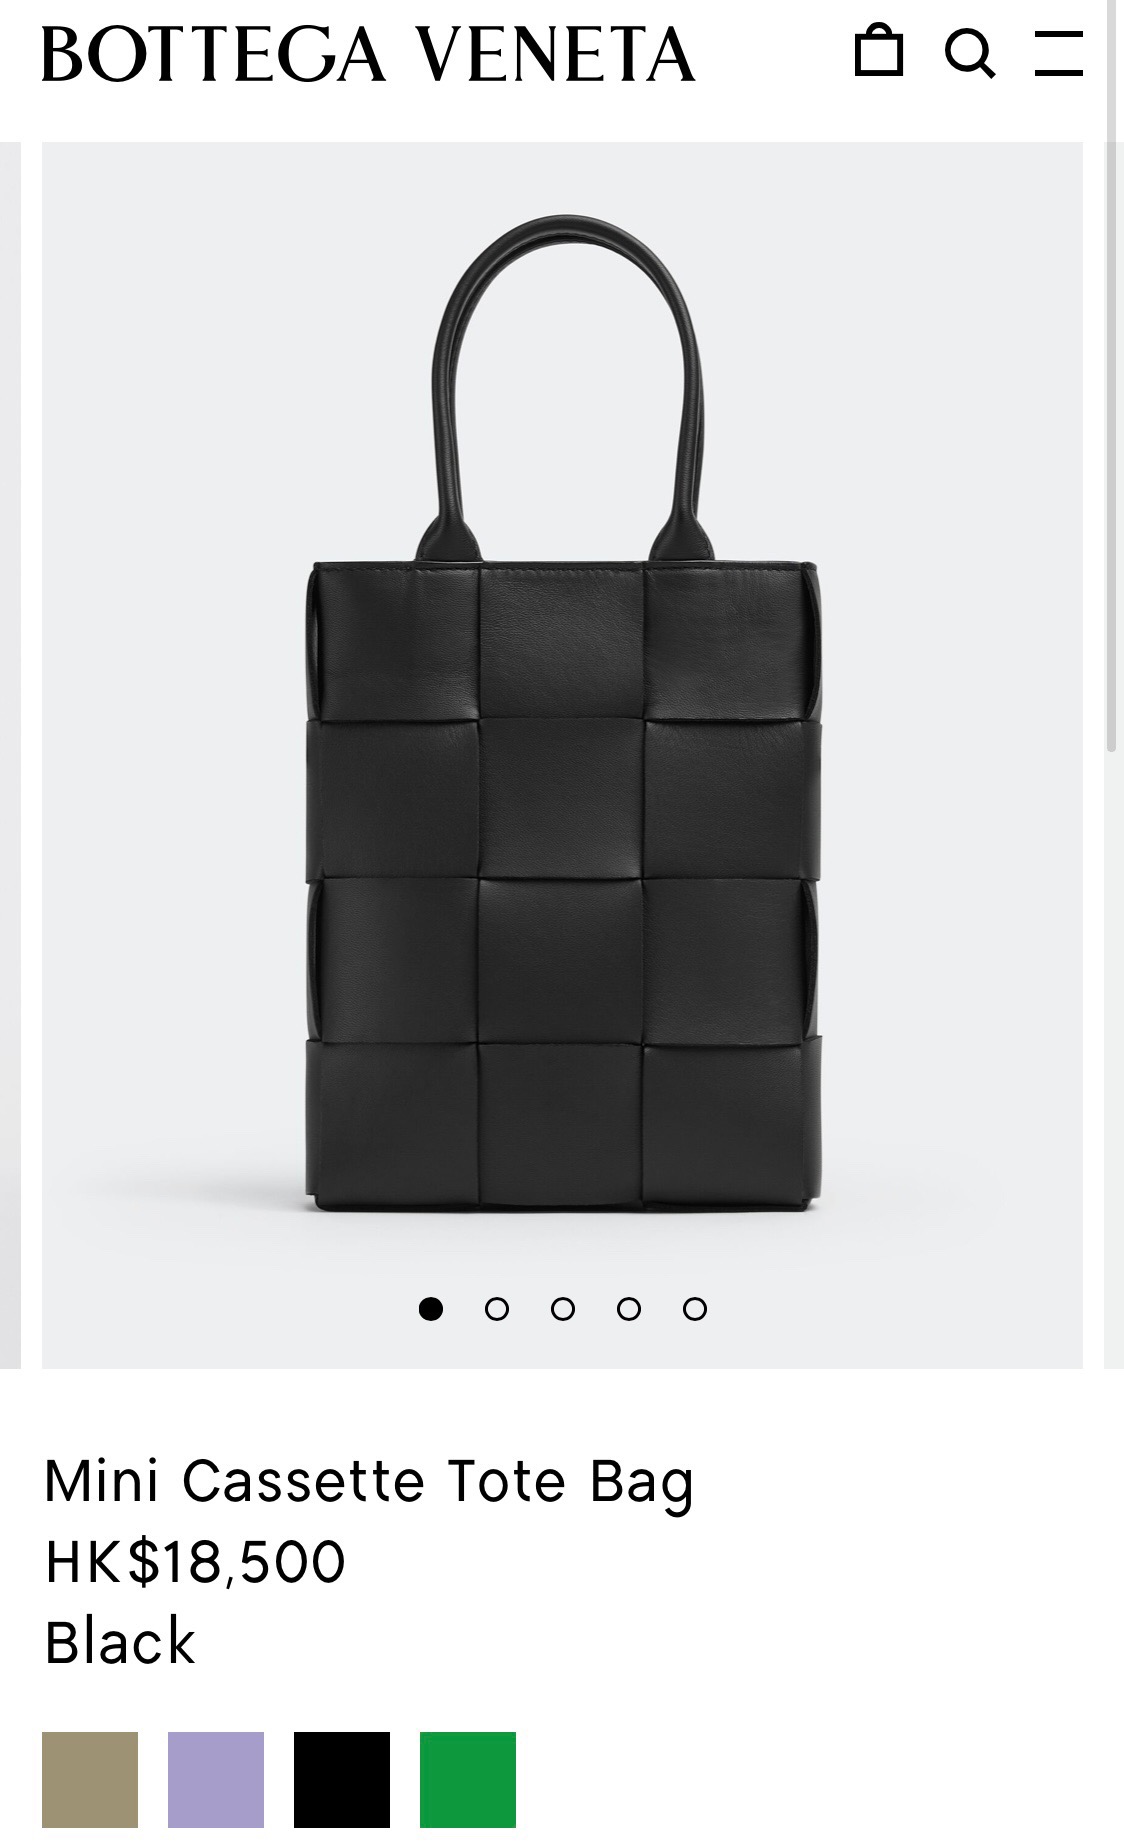Select the second carousel dot
Viewport: 1124px width, 1846px height.
[497, 1309]
